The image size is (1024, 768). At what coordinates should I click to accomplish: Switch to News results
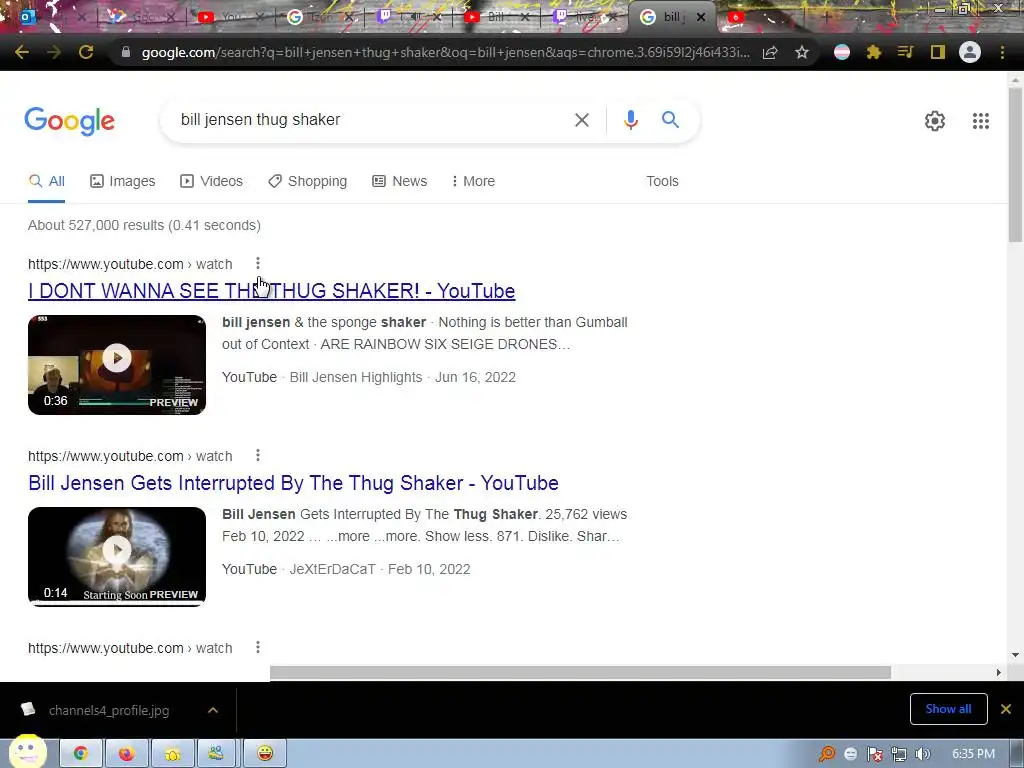point(400,181)
